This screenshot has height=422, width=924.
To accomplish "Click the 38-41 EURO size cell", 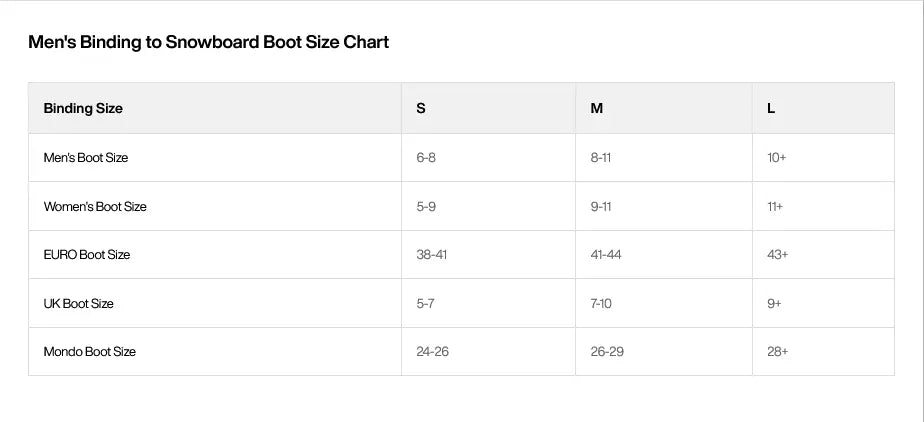I will click(x=489, y=255).
